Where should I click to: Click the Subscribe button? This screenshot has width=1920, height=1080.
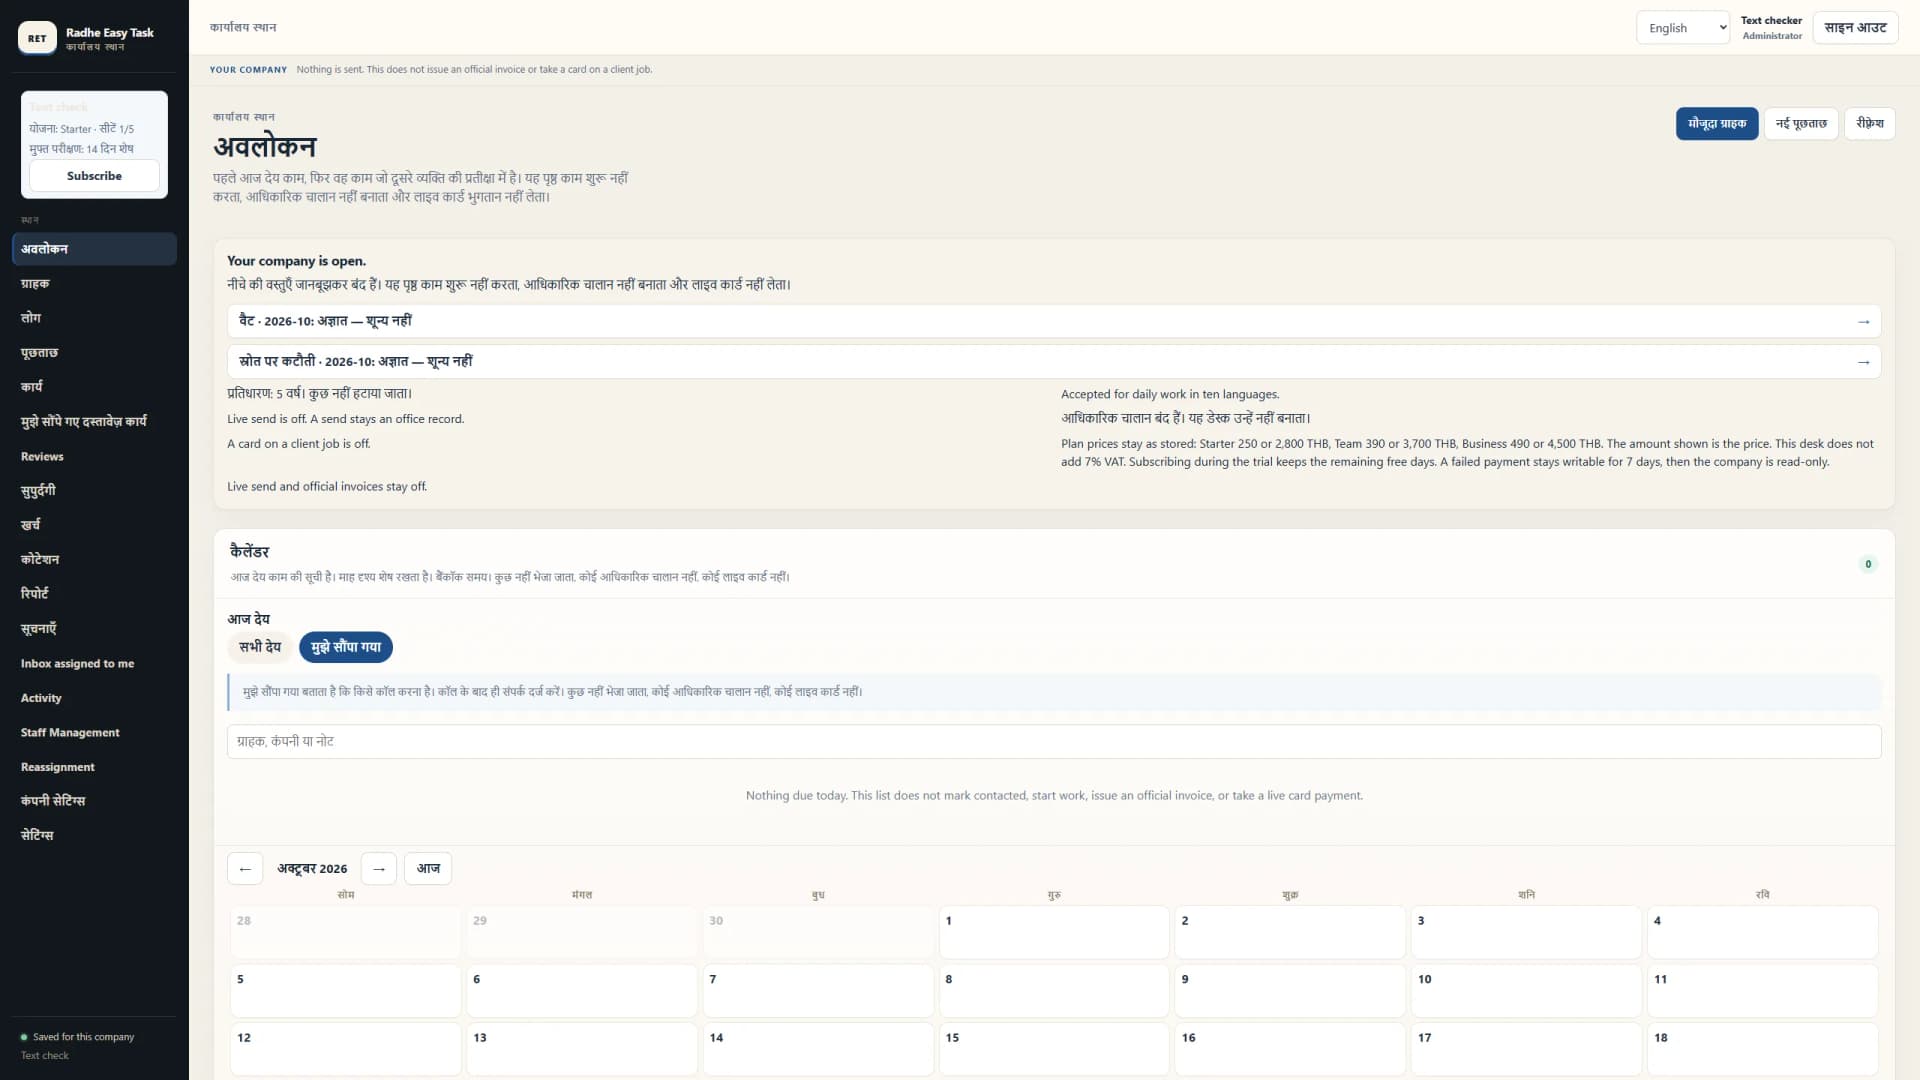94,176
